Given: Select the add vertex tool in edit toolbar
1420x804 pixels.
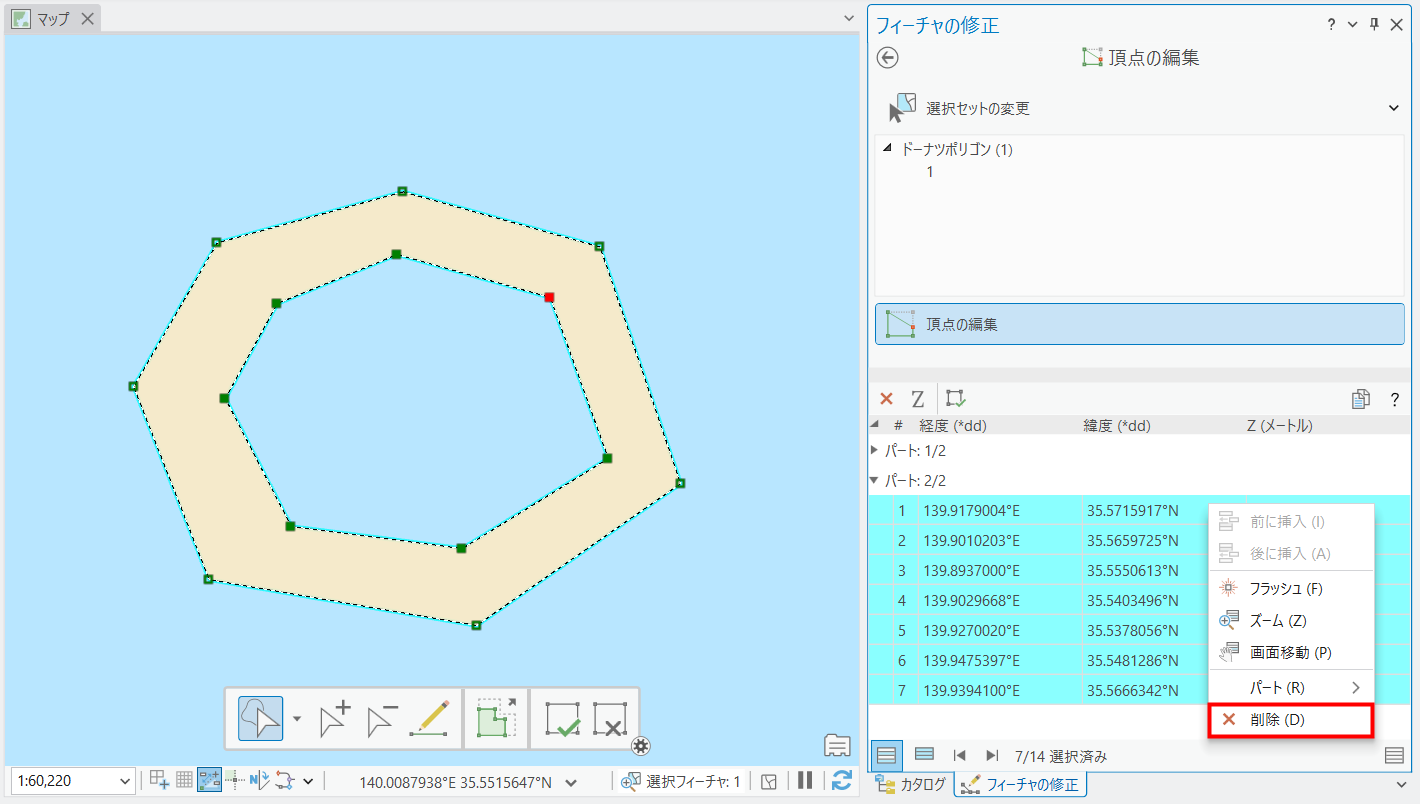Looking at the screenshot, I should pos(334,719).
